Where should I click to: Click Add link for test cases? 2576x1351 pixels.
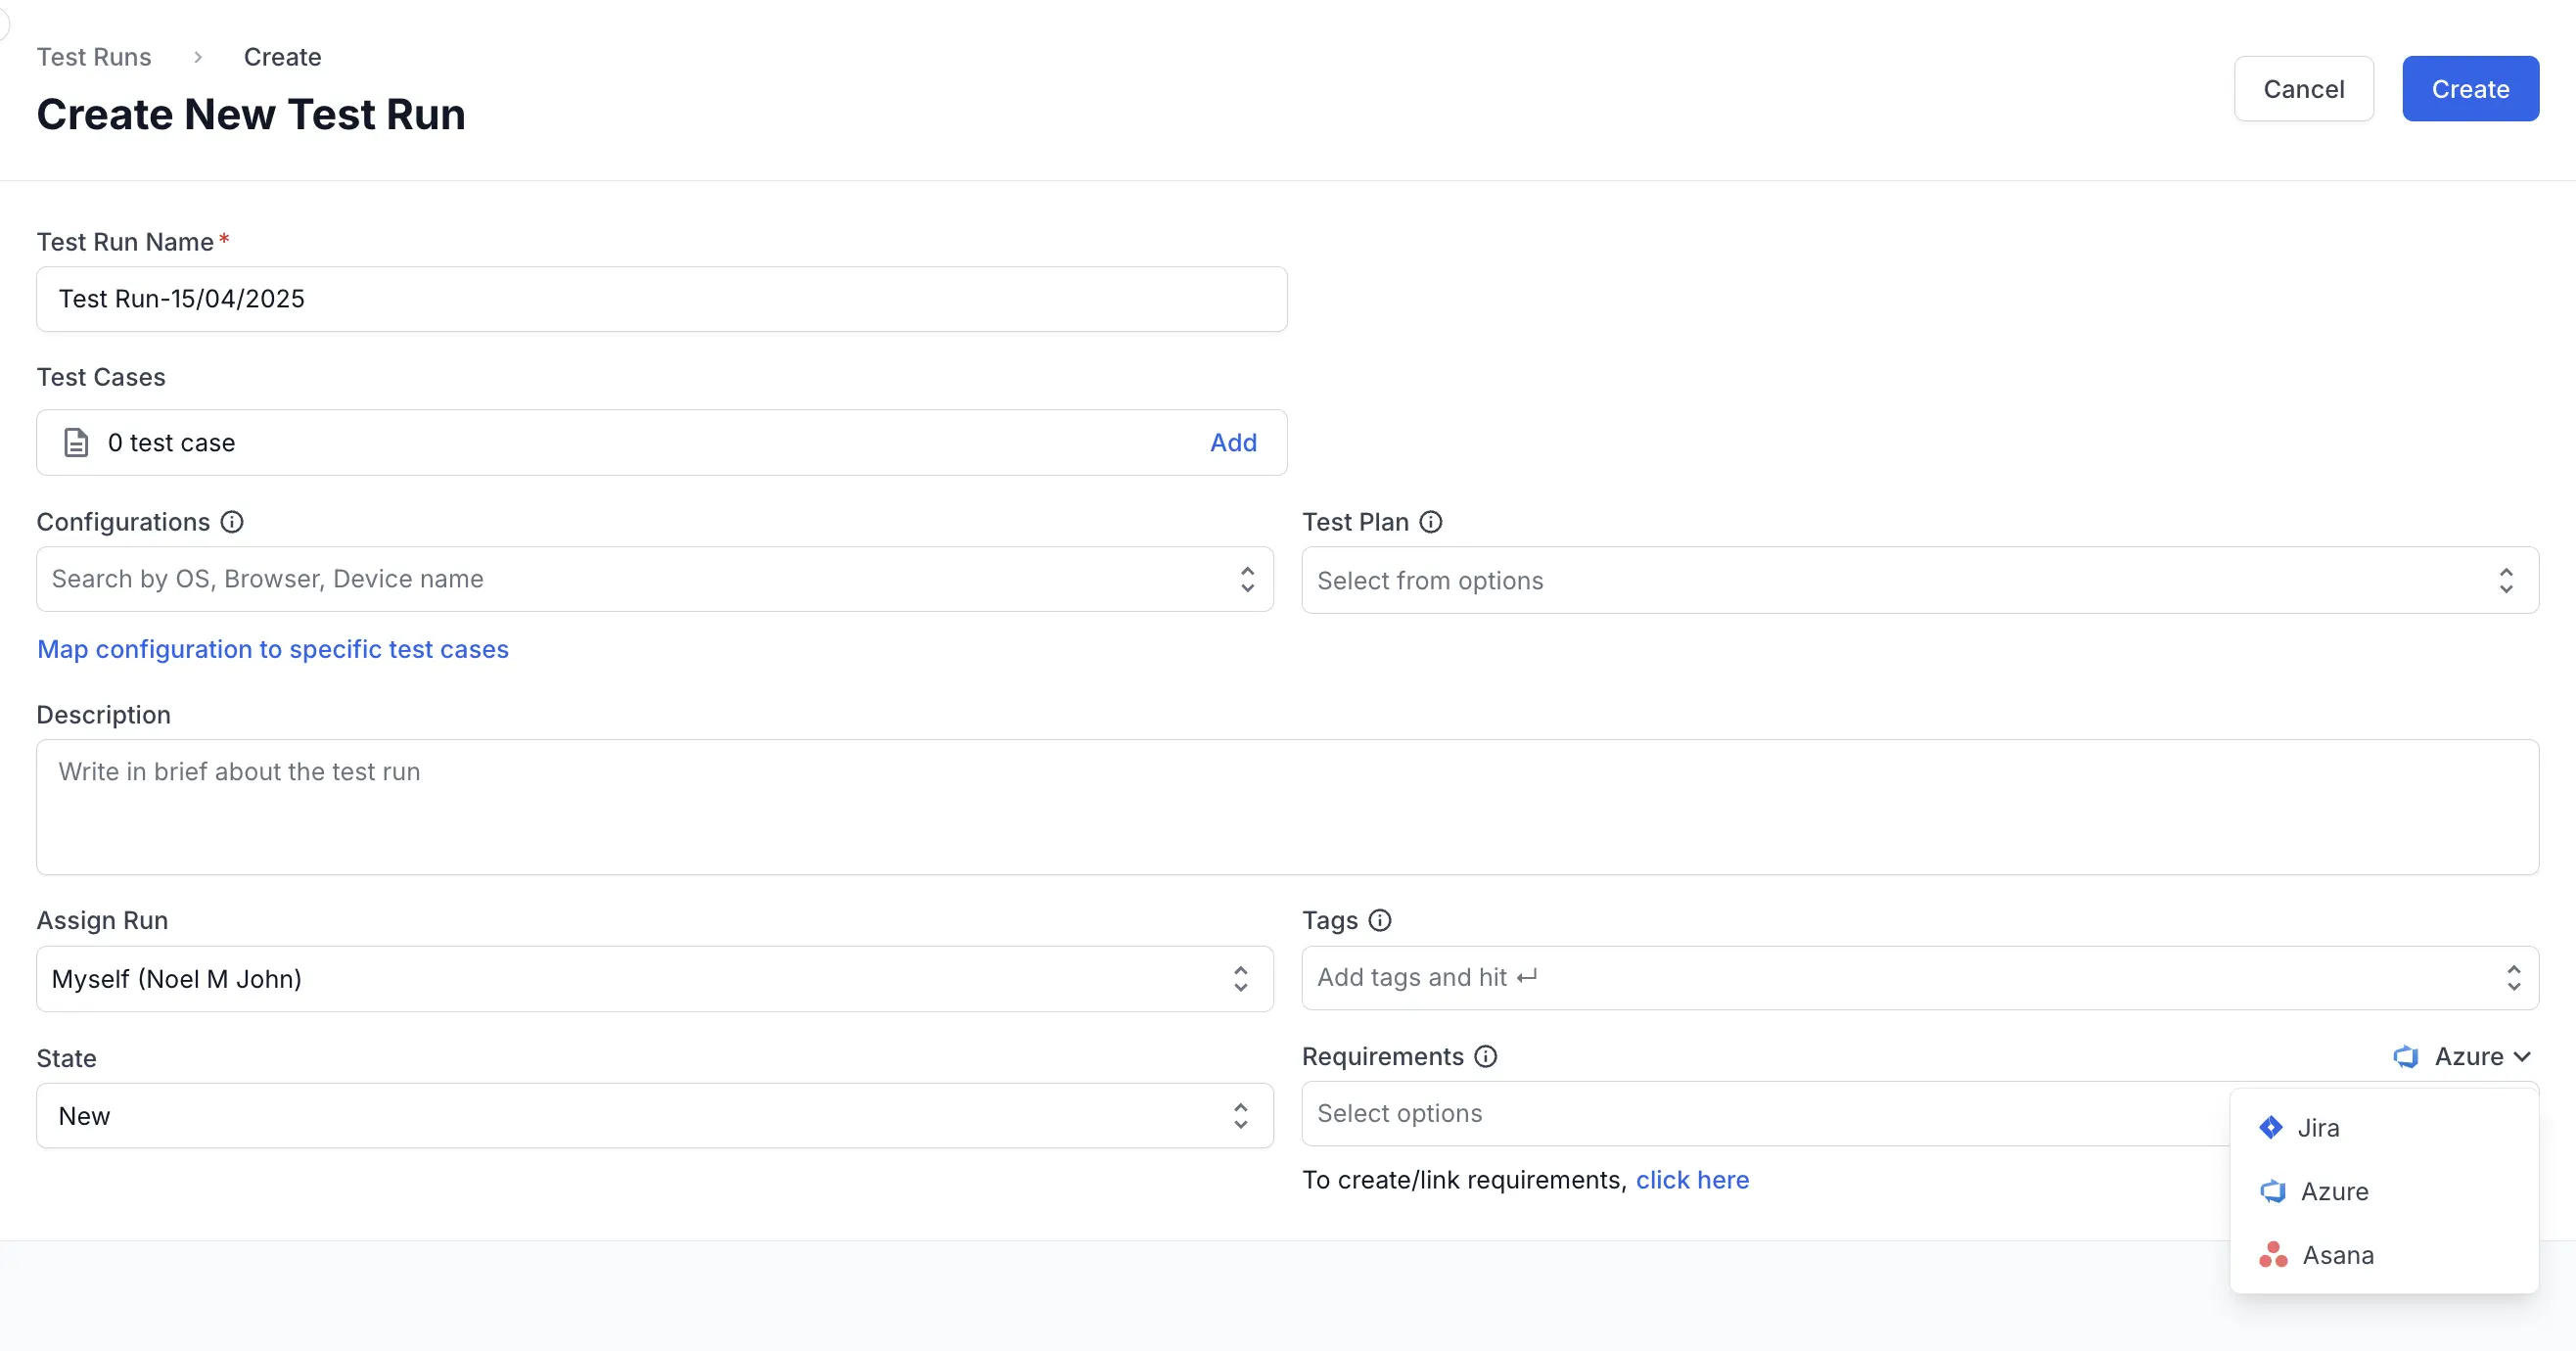(x=1233, y=443)
